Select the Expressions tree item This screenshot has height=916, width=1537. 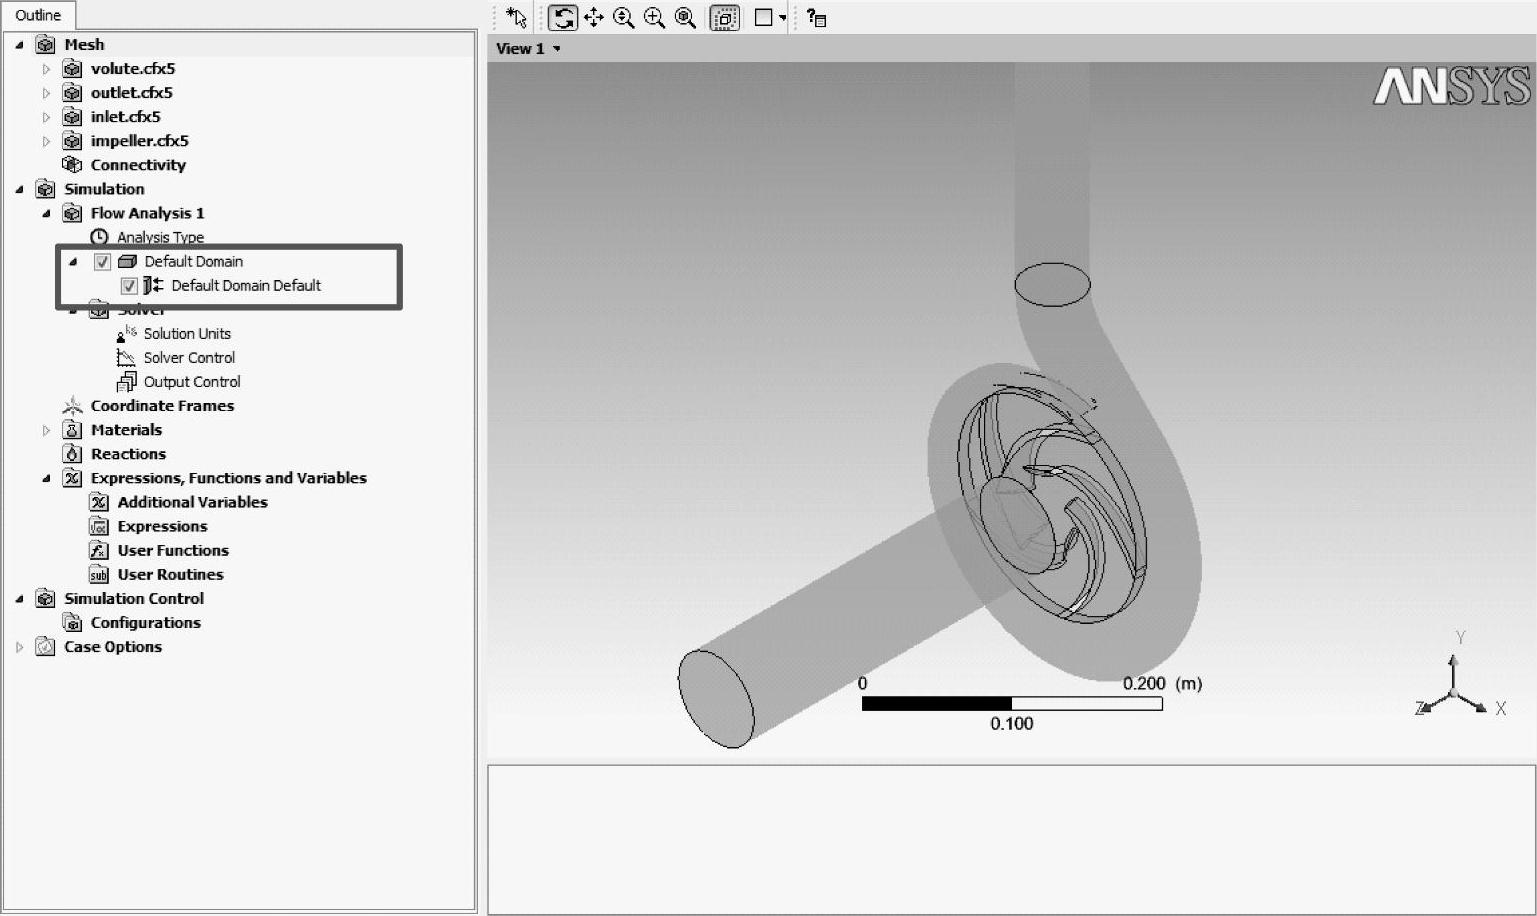(x=162, y=526)
